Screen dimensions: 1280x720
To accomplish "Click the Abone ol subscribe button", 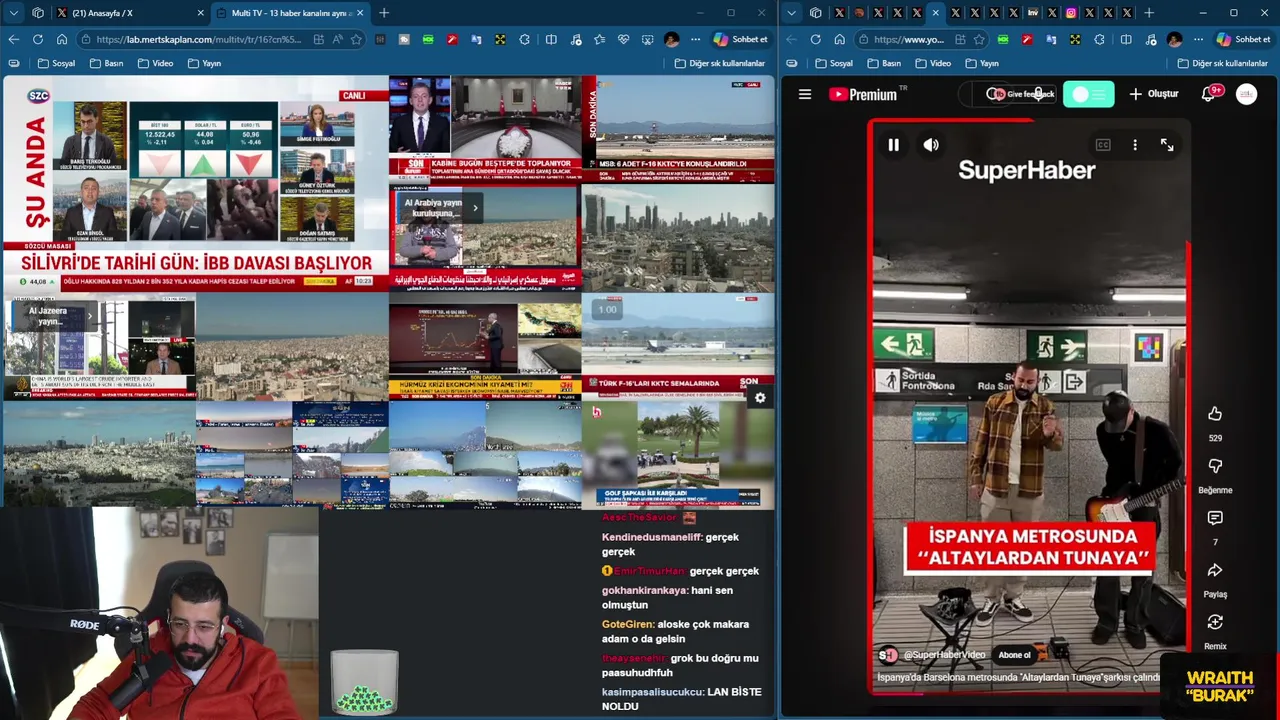I will [x=1014, y=655].
